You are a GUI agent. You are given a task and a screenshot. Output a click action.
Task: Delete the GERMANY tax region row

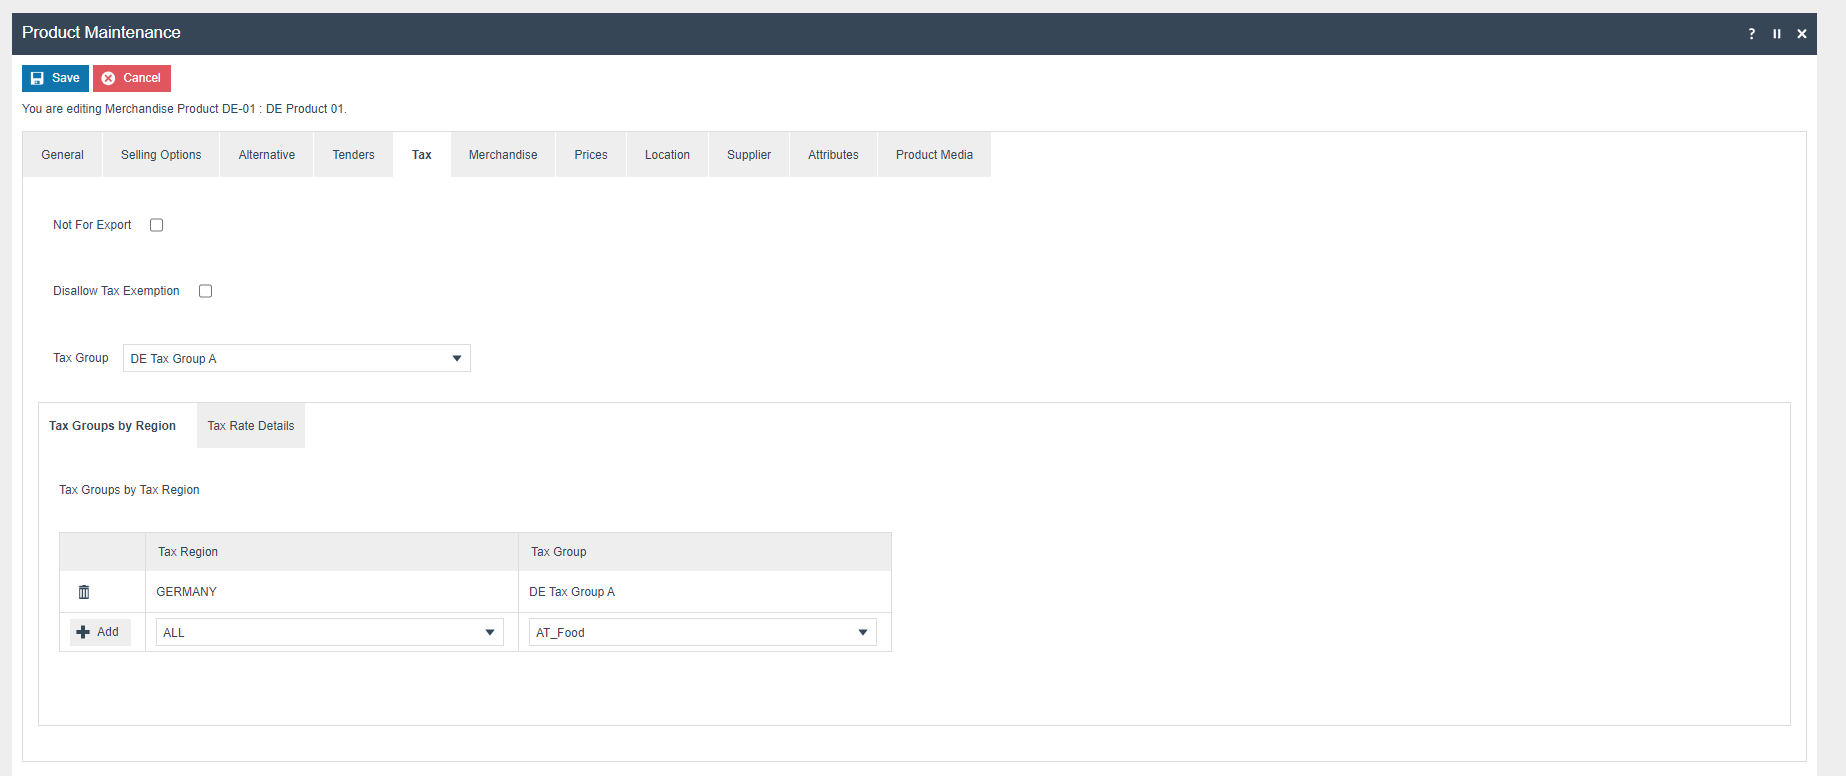(84, 592)
